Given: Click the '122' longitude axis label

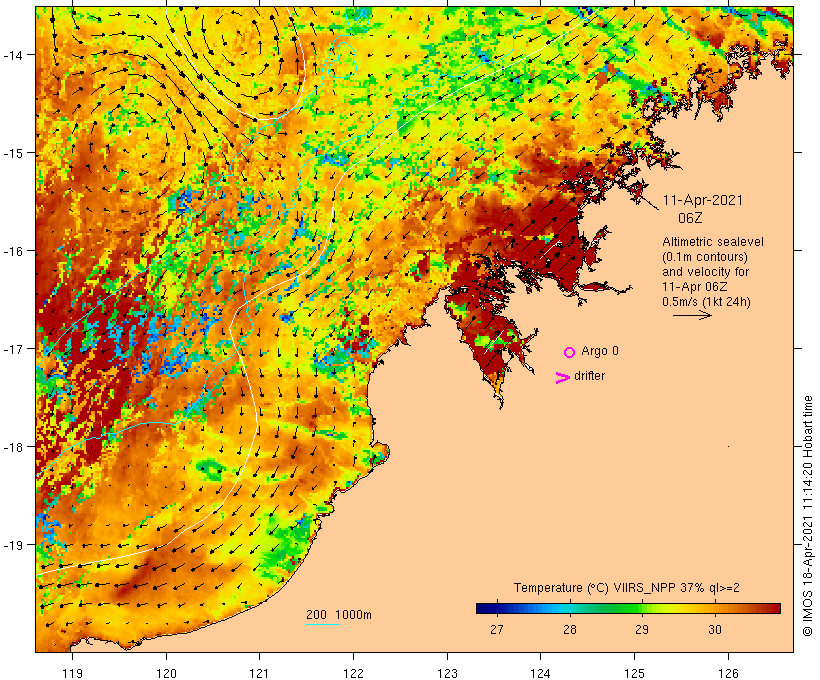Looking at the screenshot, I should click(x=353, y=673).
